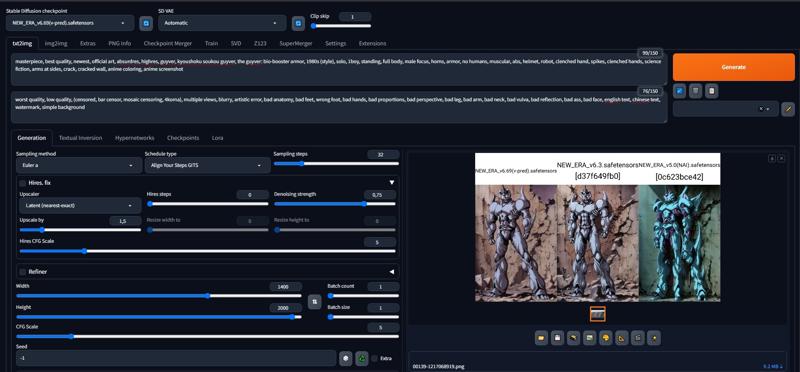The width and height of the screenshot is (800, 372).
Task: Swap width and height values
Action: tap(315, 302)
